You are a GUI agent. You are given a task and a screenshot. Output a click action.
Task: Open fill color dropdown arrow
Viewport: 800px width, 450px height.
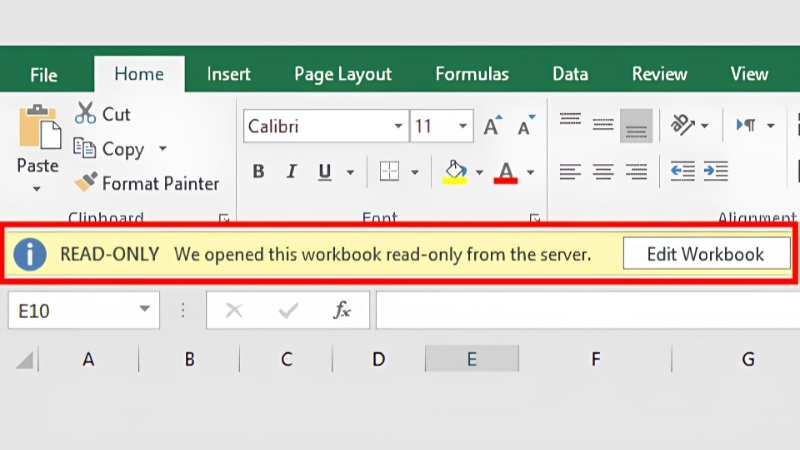[479, 172]
